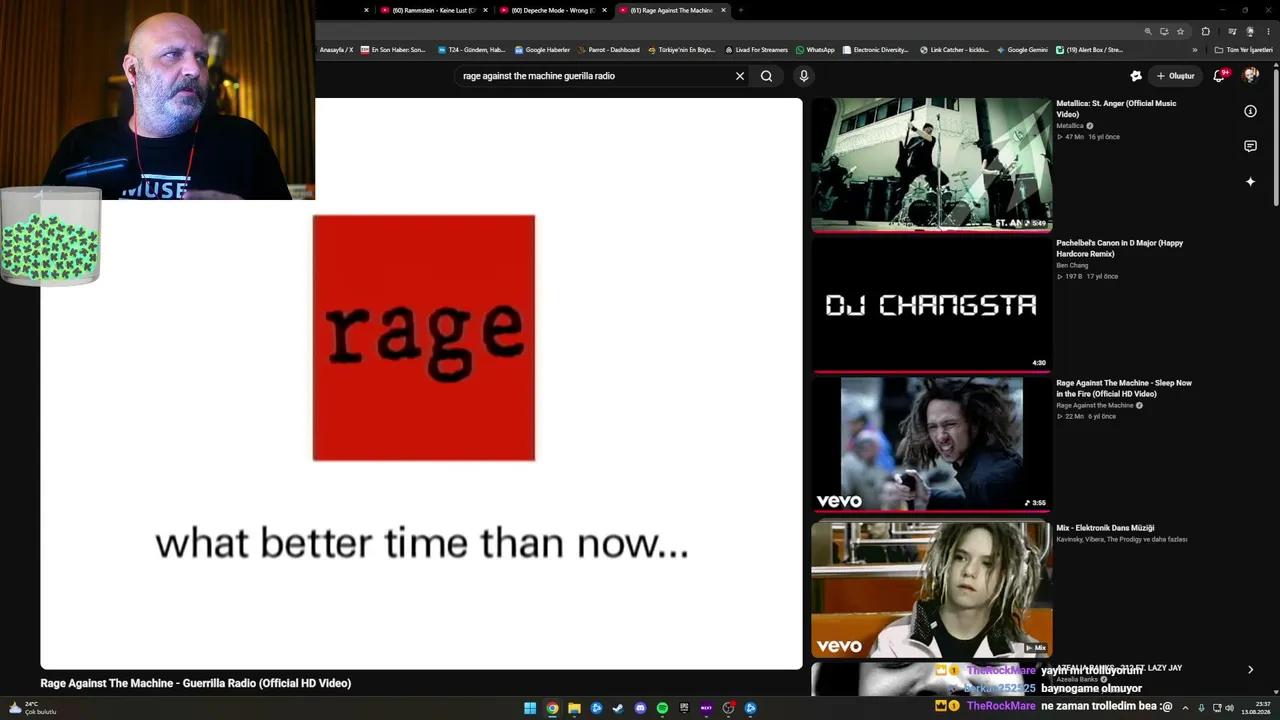Viewport: 1280px width, 720px height.
Task: Open the browser extensions puzzle icon
Action: (1206, 31)
